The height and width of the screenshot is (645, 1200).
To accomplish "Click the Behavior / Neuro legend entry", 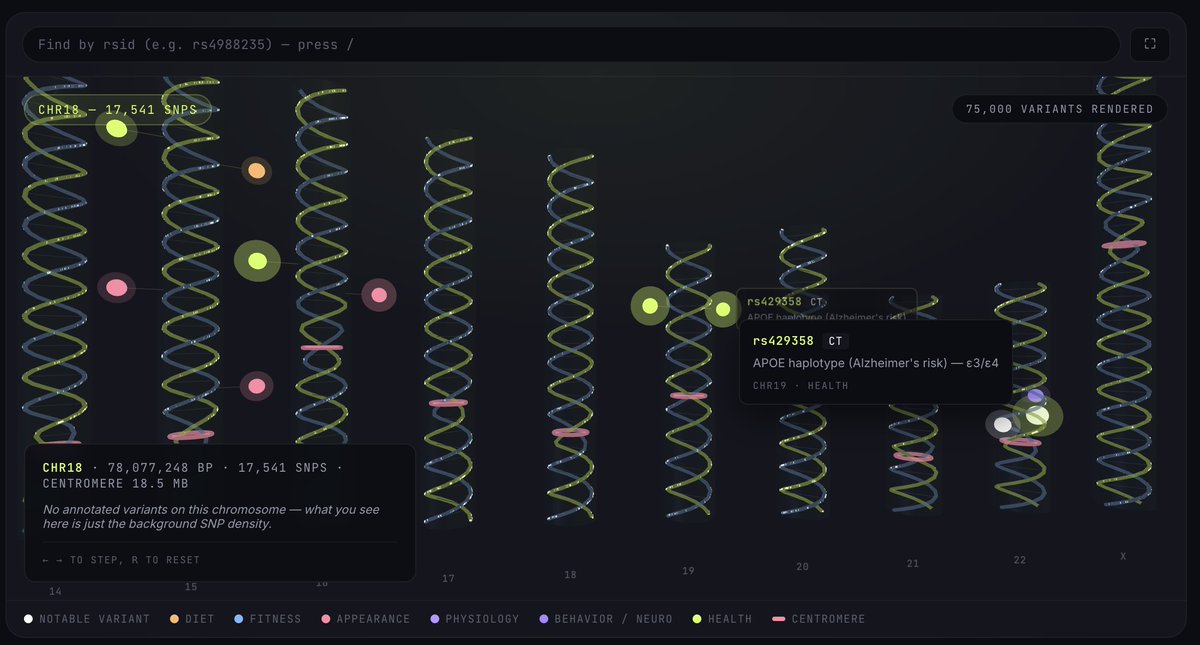I will [x=604, y=619].
